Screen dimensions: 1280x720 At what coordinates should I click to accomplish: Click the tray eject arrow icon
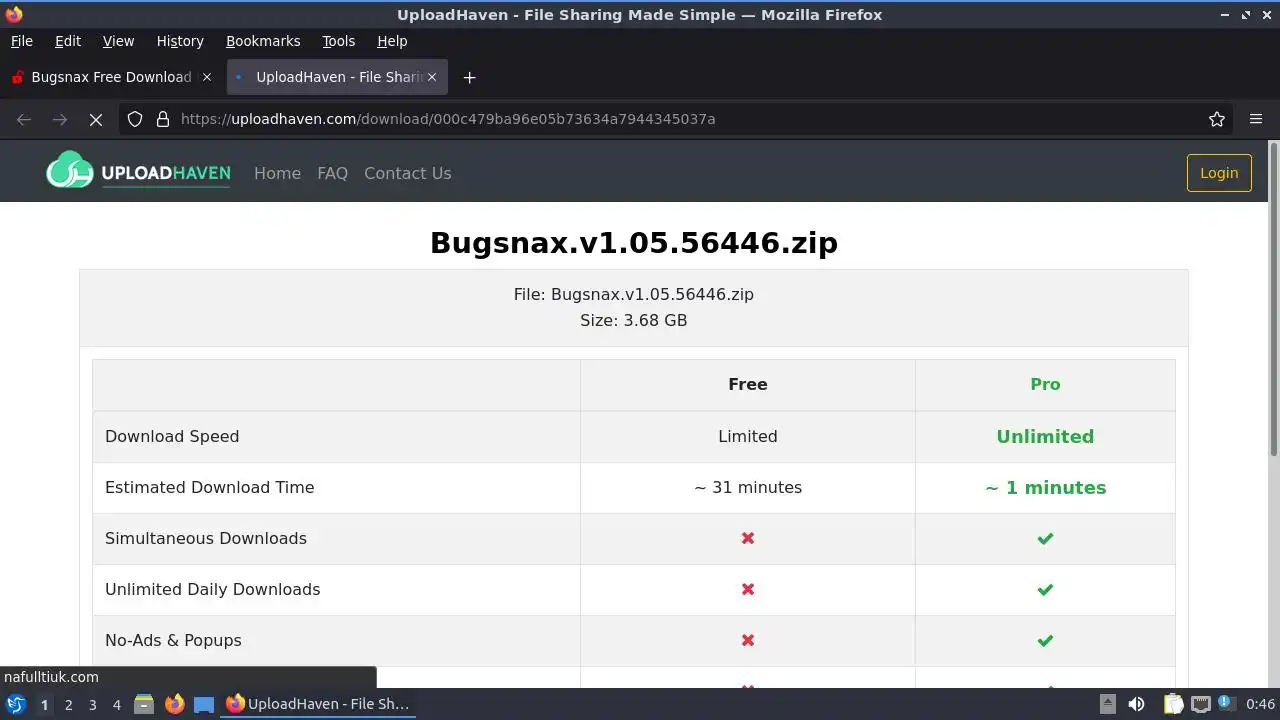1107,704
